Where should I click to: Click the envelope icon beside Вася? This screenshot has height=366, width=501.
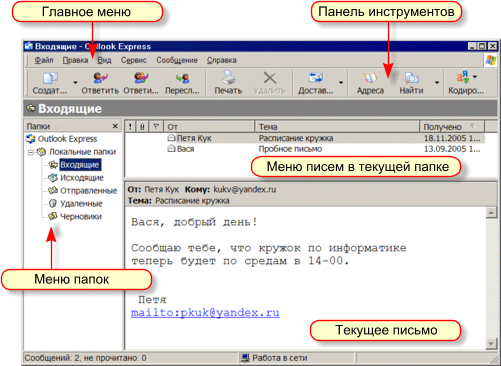click(x=171, y=148)
